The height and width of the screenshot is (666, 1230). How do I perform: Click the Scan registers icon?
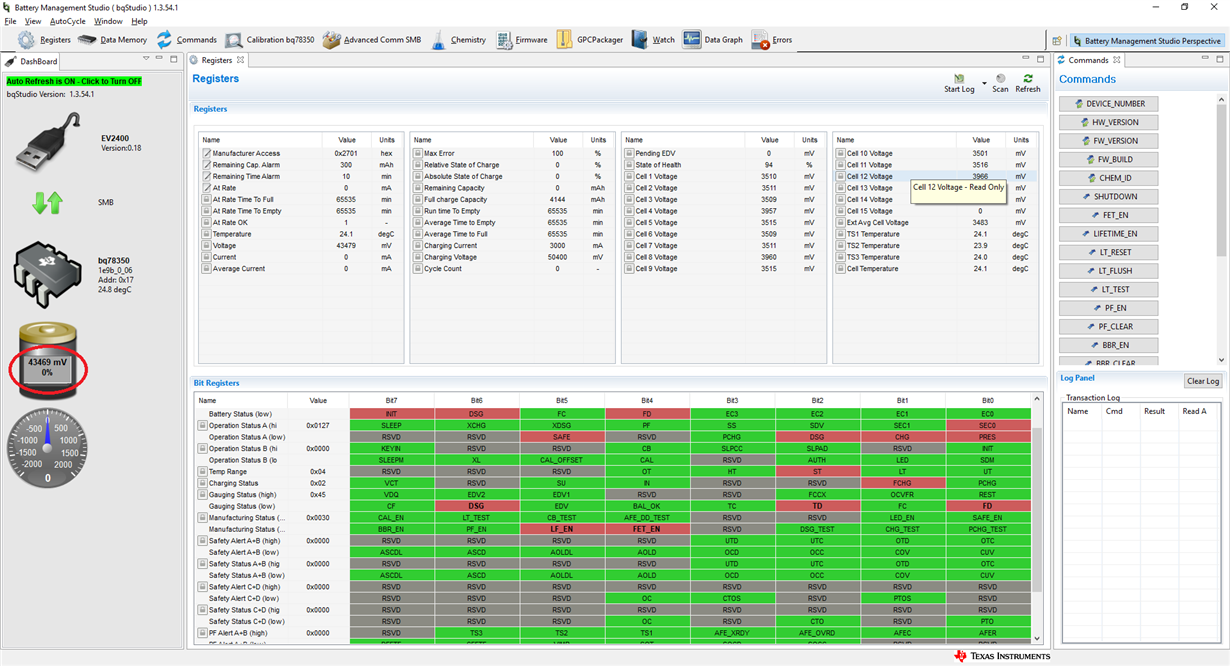pos(1000,82)
